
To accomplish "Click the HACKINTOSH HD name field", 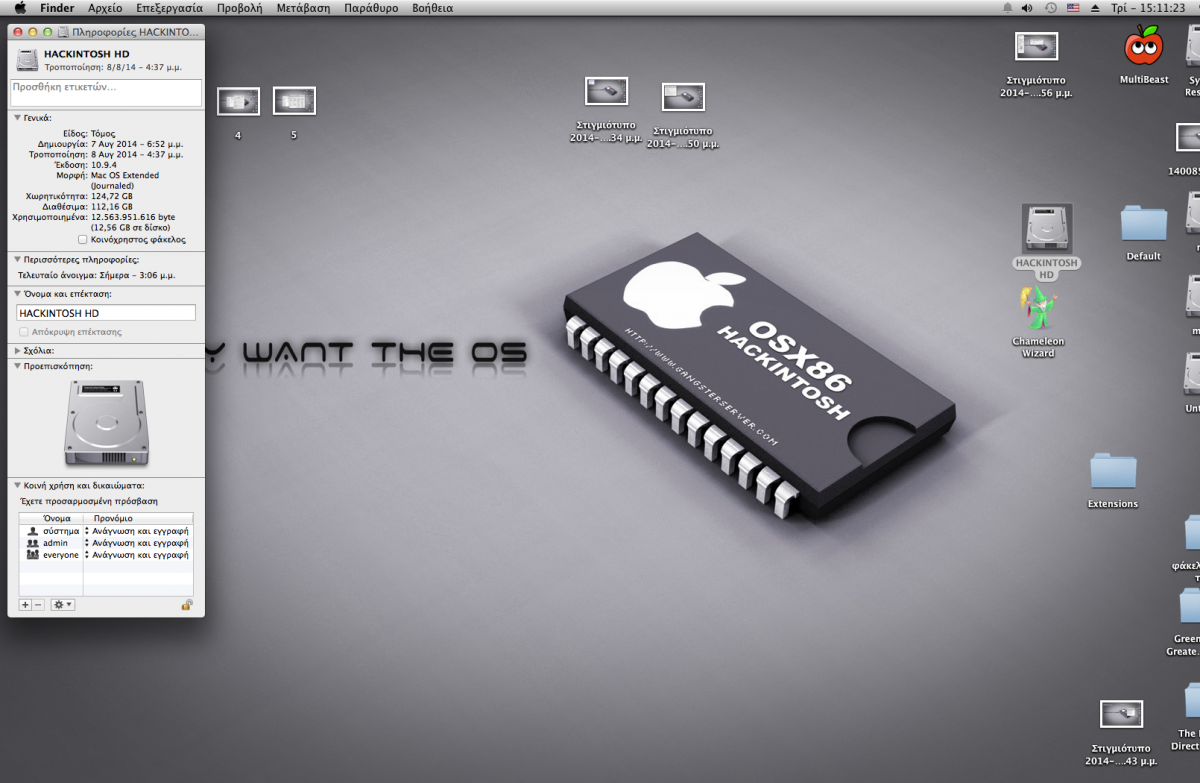I will tap(106, 313).
